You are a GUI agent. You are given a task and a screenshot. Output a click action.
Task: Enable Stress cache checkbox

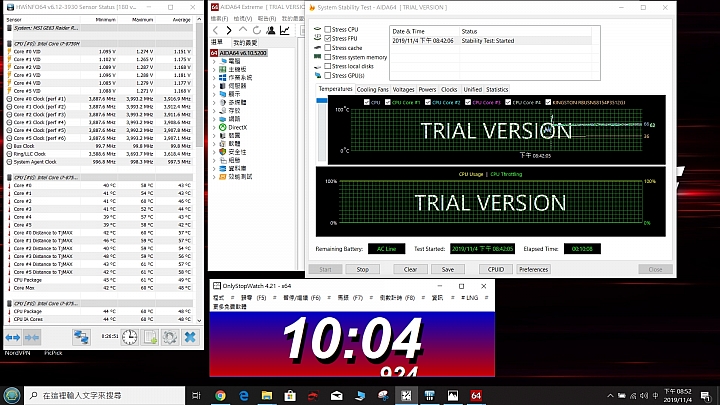coord(327,48)
